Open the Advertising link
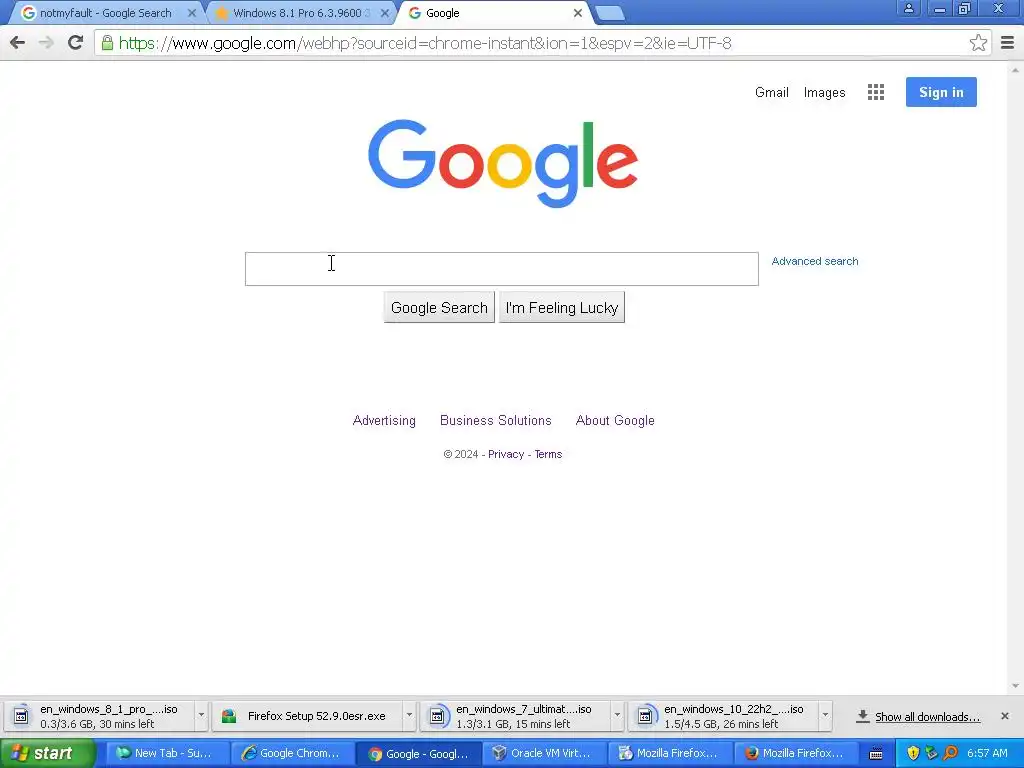 (x=384, y=421)
